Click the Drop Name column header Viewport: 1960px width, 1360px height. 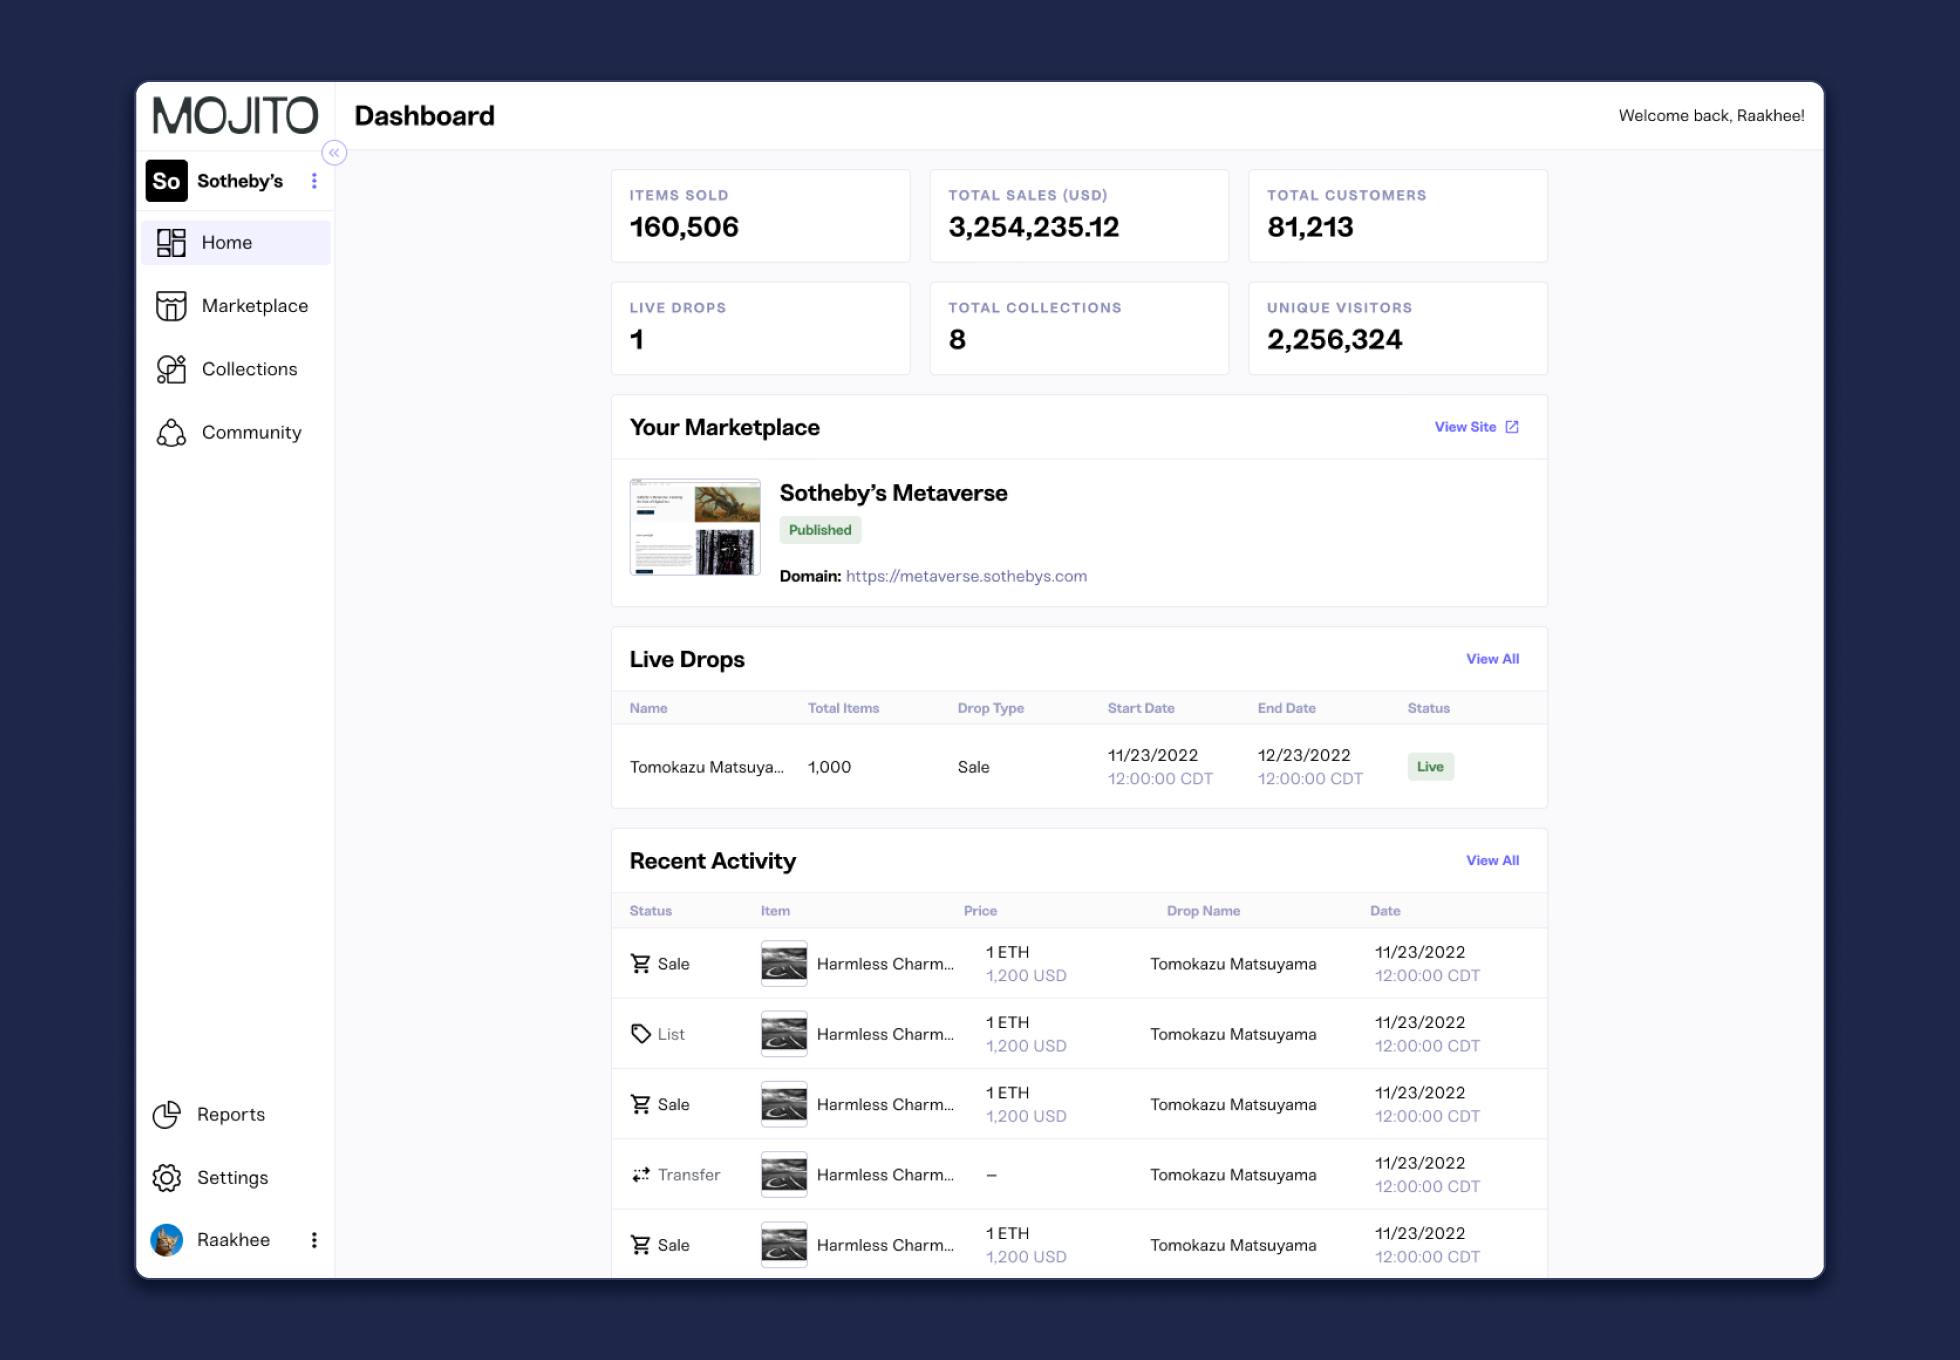pos(1203,911)
